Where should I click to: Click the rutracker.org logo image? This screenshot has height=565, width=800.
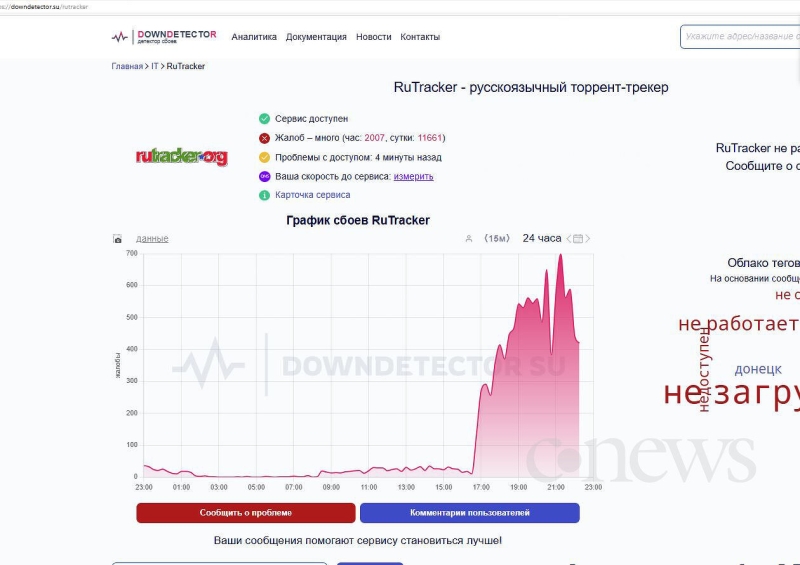pos(182,156)
